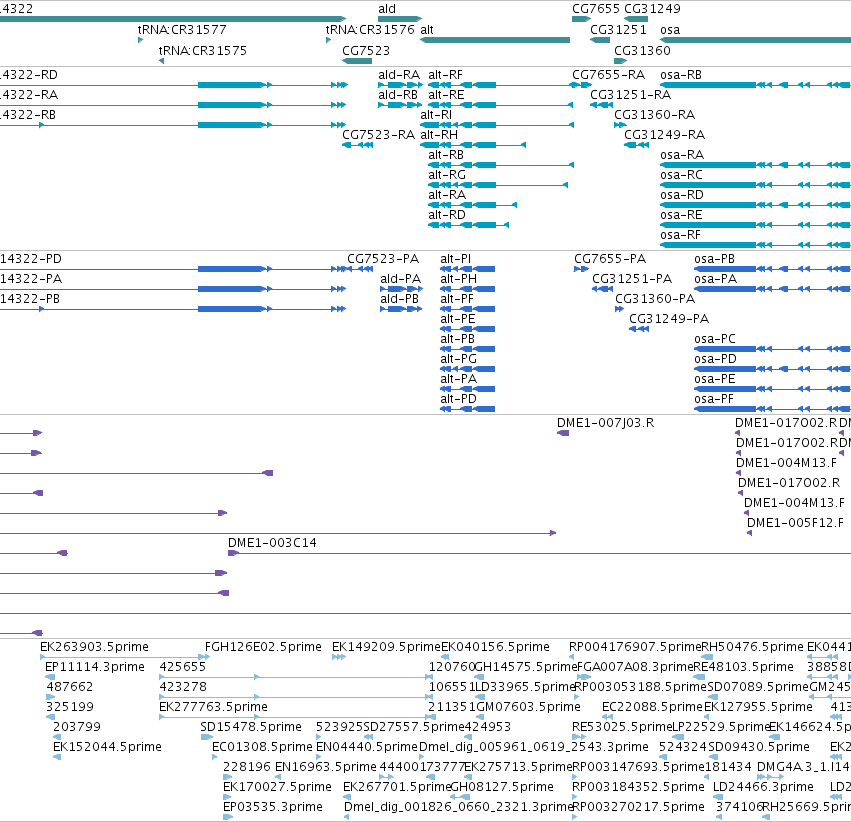Select the CG31249-PA protein label

[669, 319]
